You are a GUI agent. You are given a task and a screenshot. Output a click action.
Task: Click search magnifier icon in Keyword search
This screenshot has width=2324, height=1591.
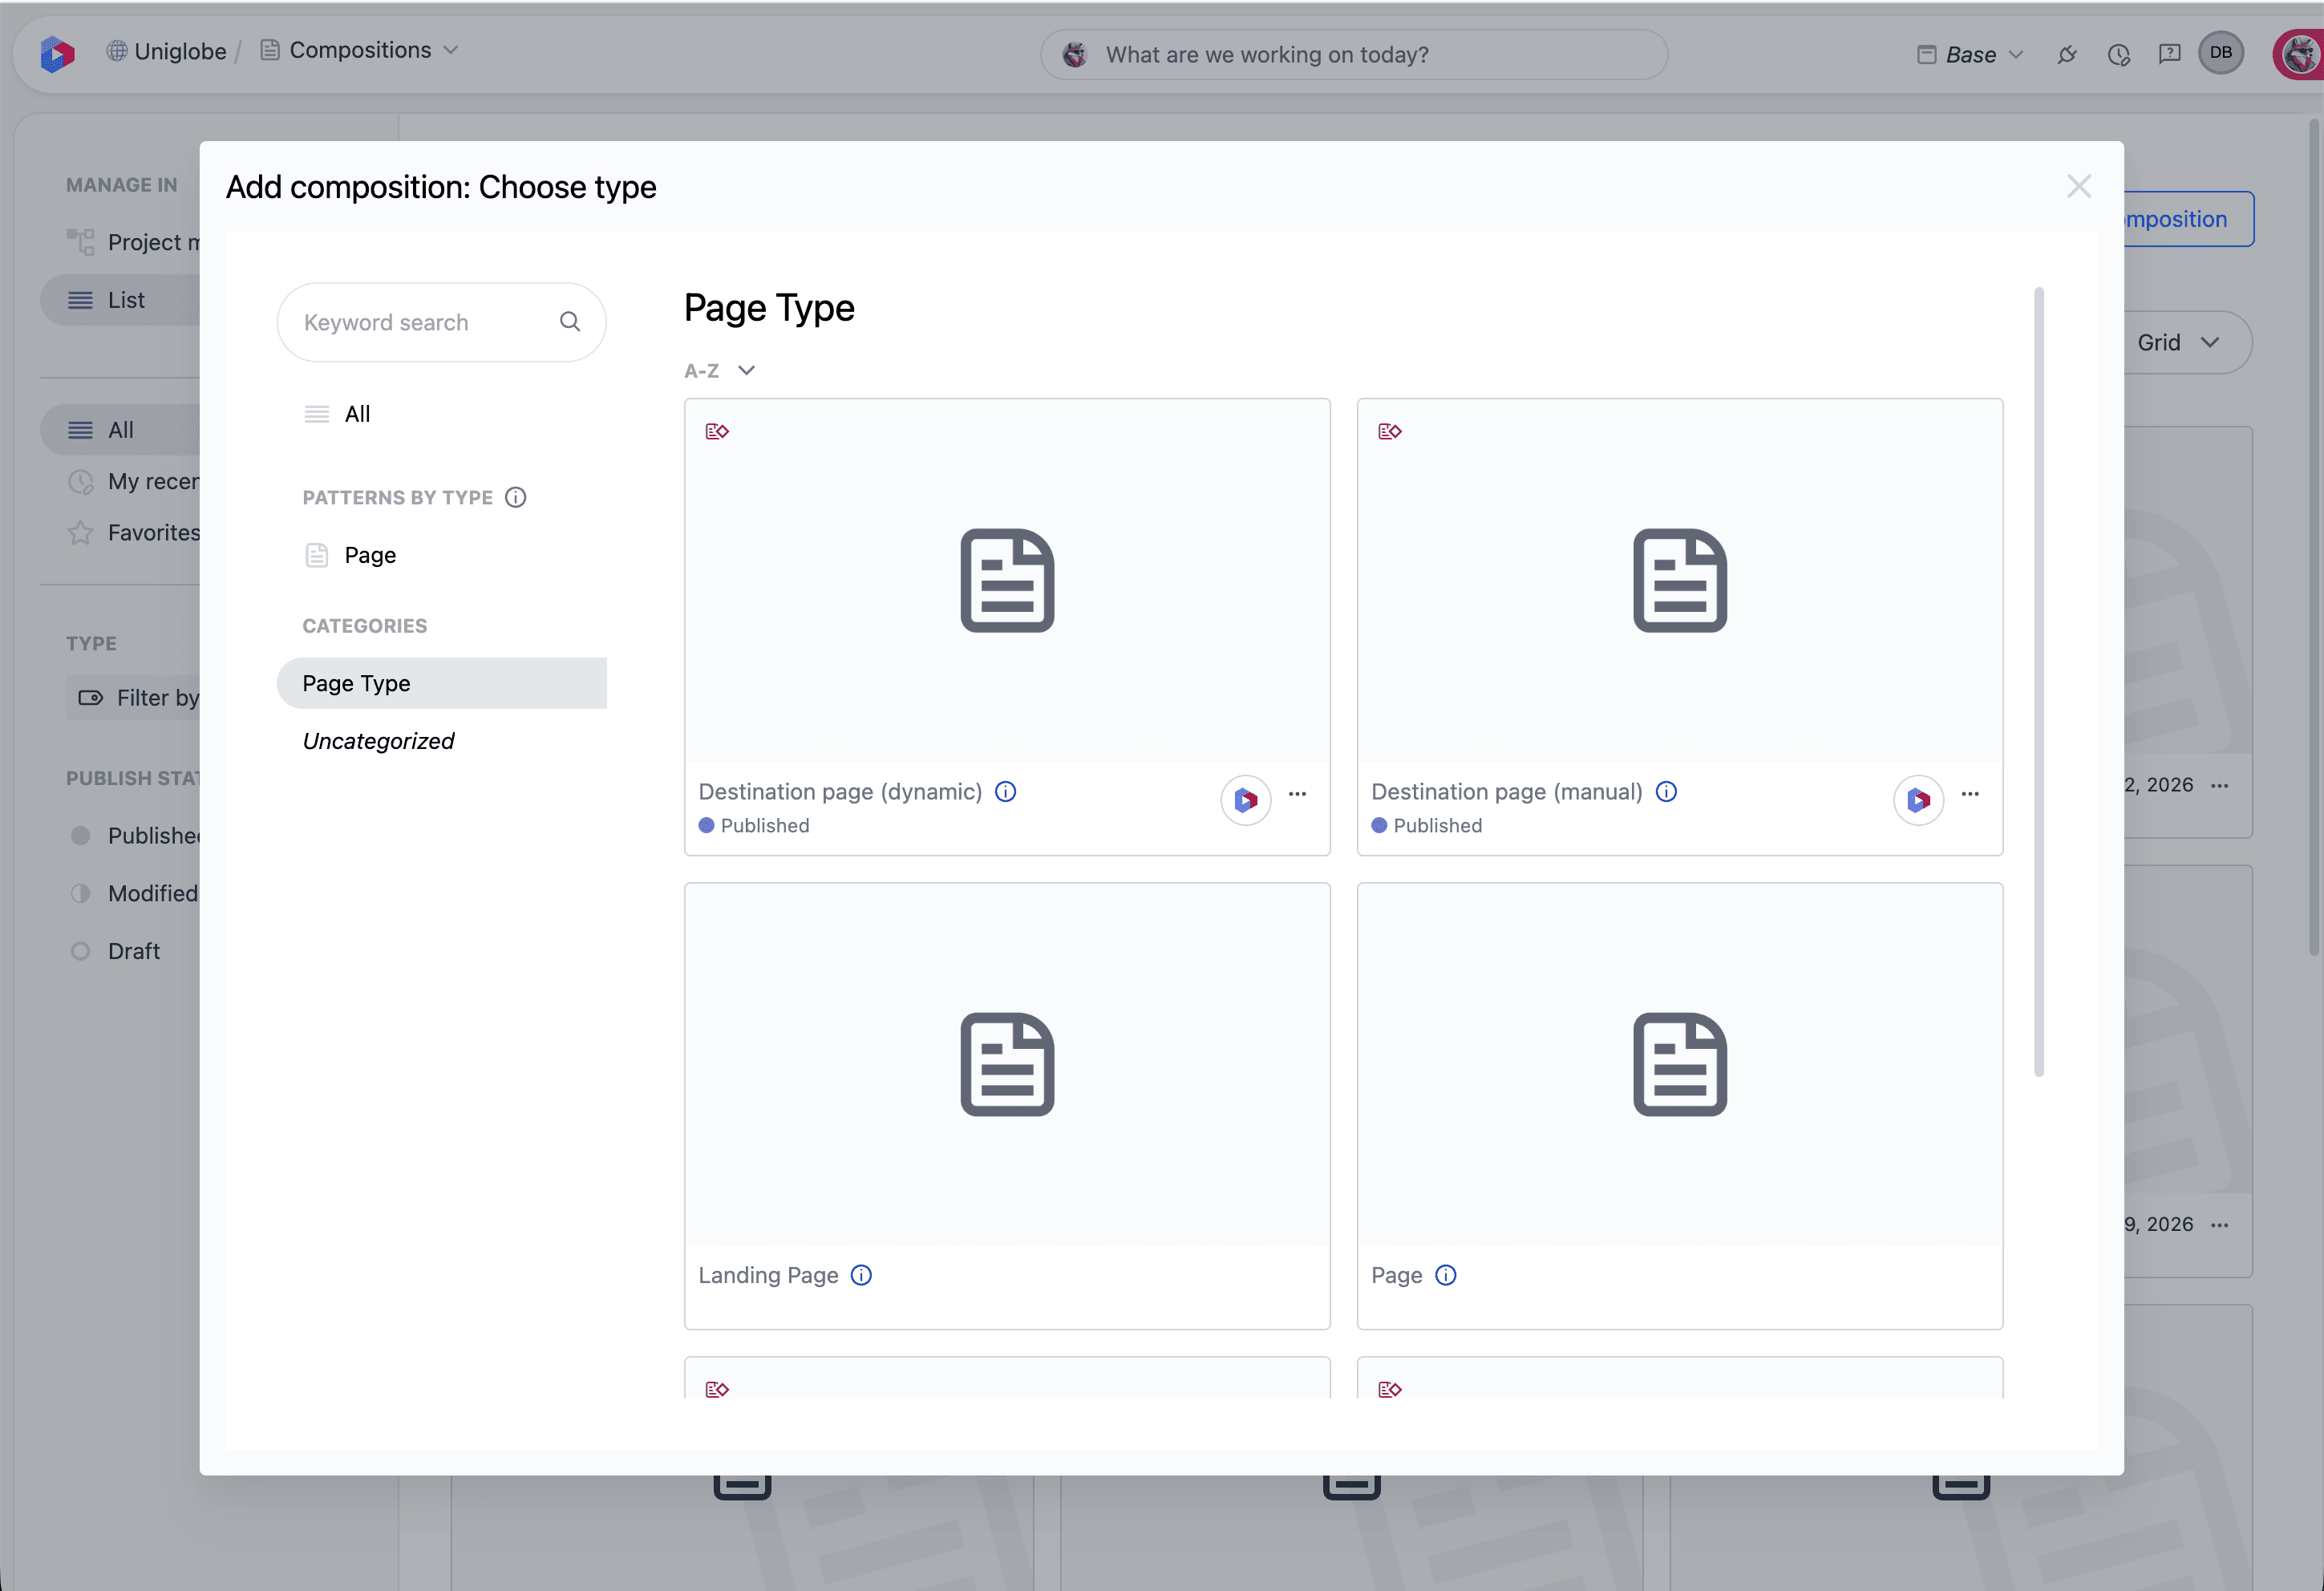tap(570, 322)
